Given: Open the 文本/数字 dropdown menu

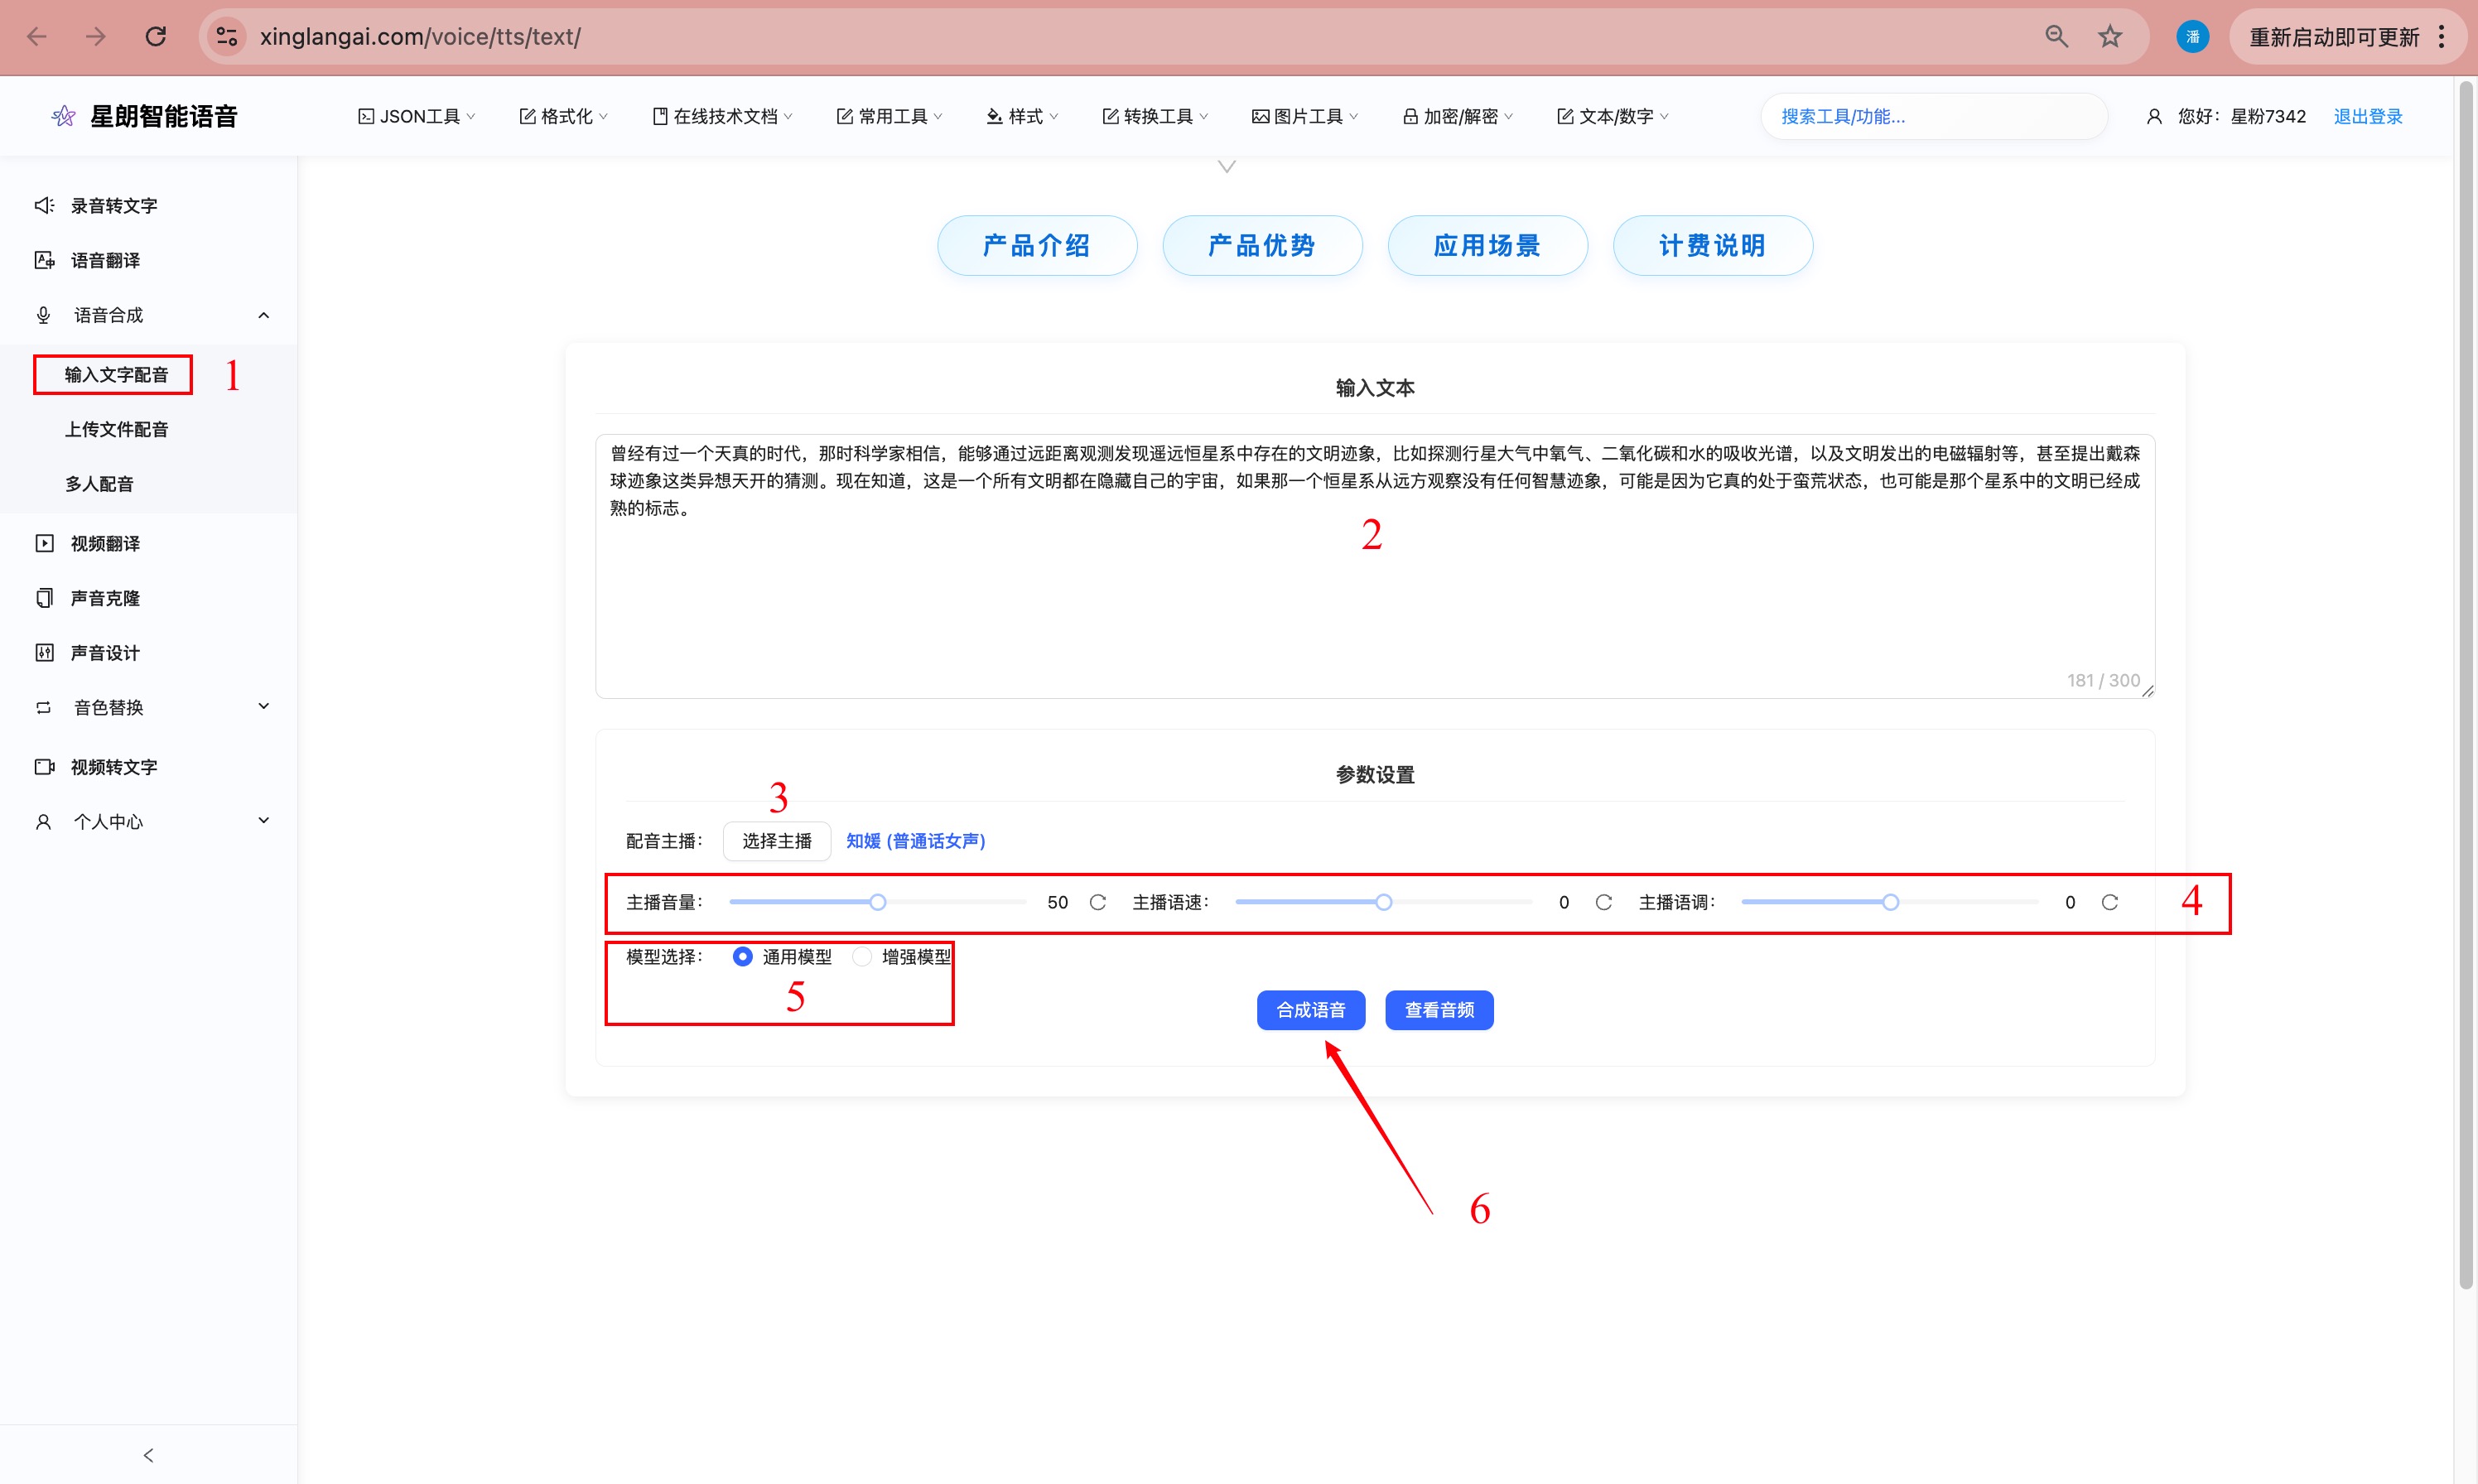Looking at the screenshot, I should [x=1613, y=116].
